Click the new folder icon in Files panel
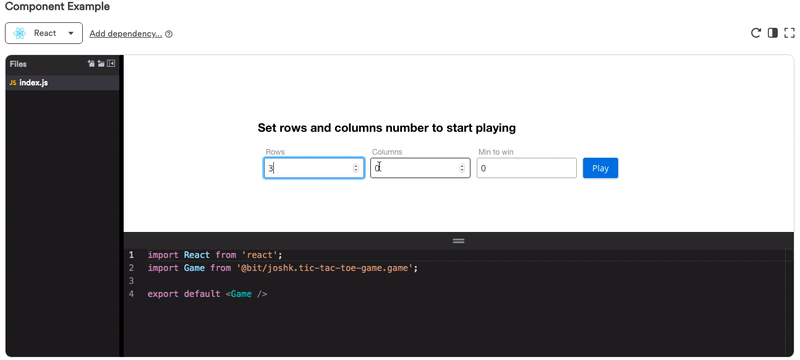 101,64
